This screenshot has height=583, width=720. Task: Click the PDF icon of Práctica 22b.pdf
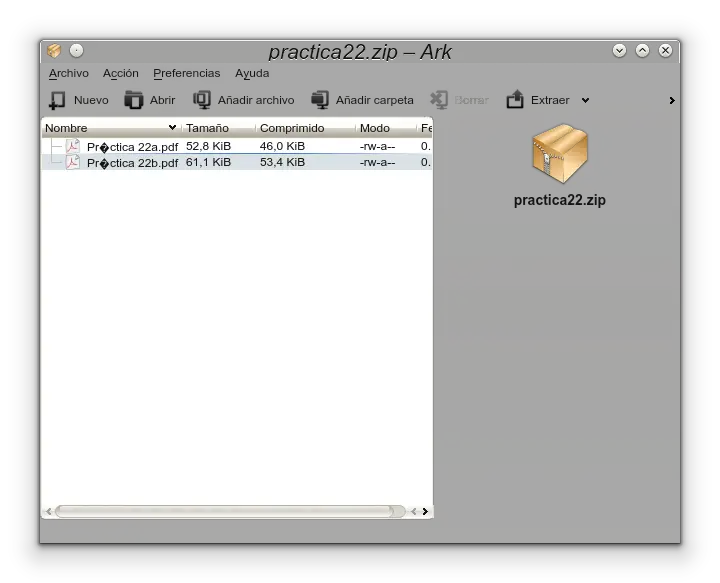pyautogui.click(x=73, y=163)
